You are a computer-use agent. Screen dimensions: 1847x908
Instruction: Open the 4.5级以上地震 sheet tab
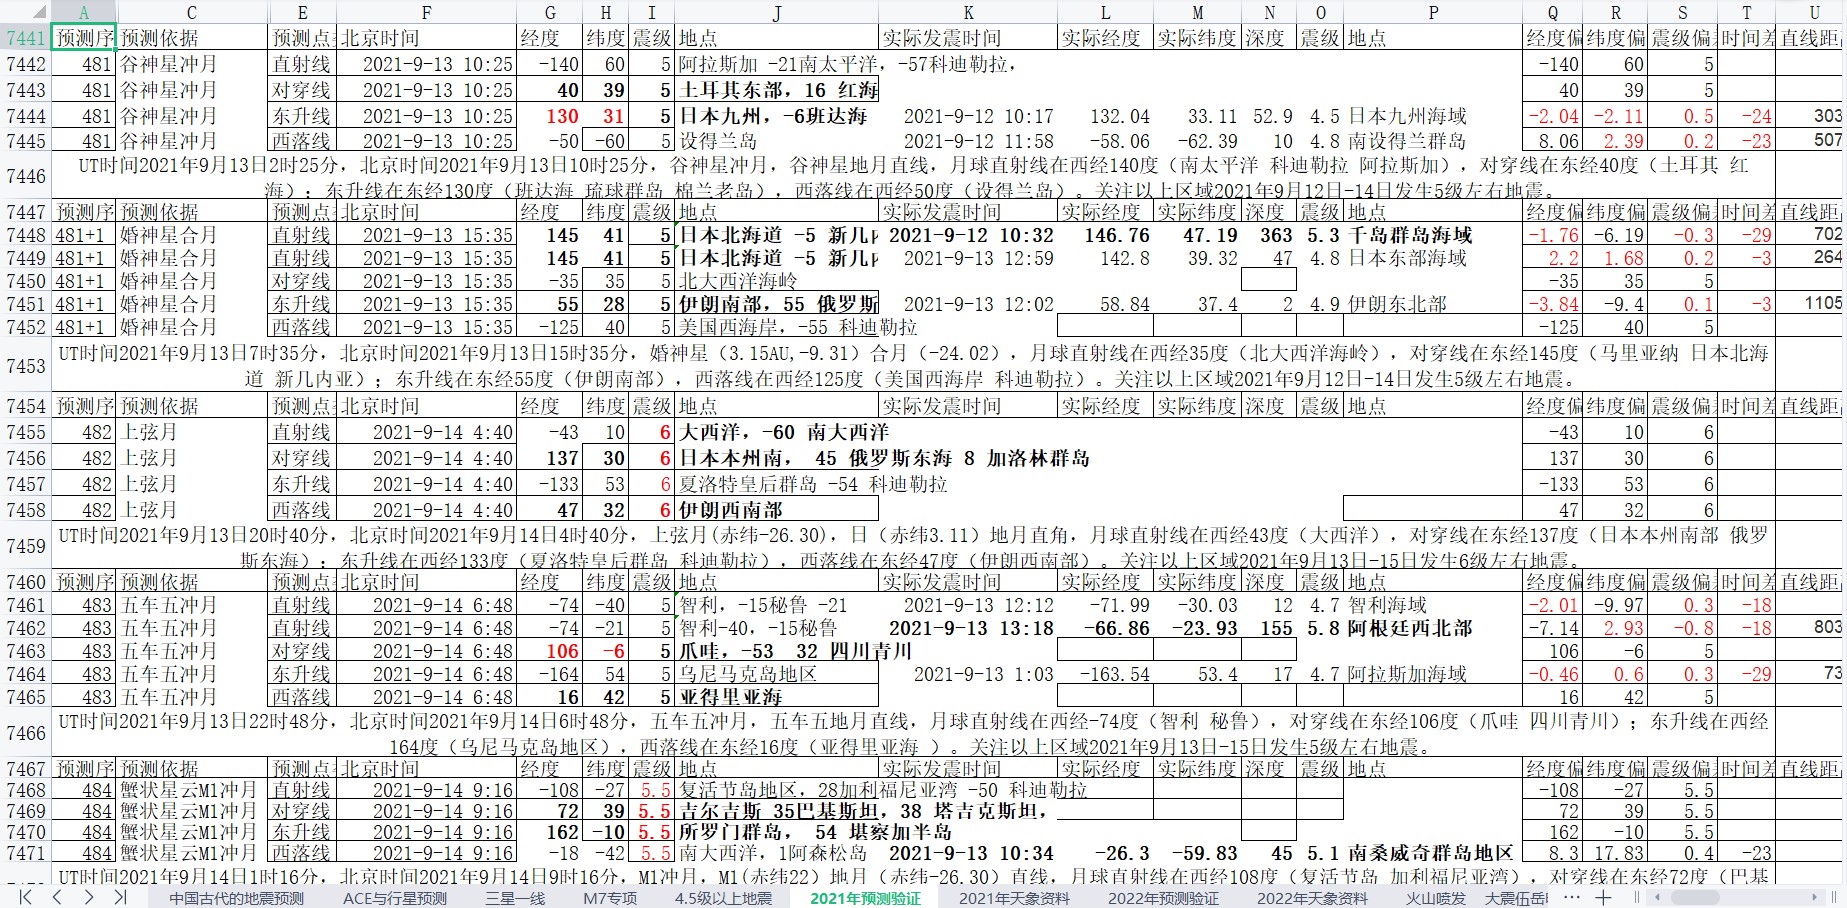pos(723,898)
